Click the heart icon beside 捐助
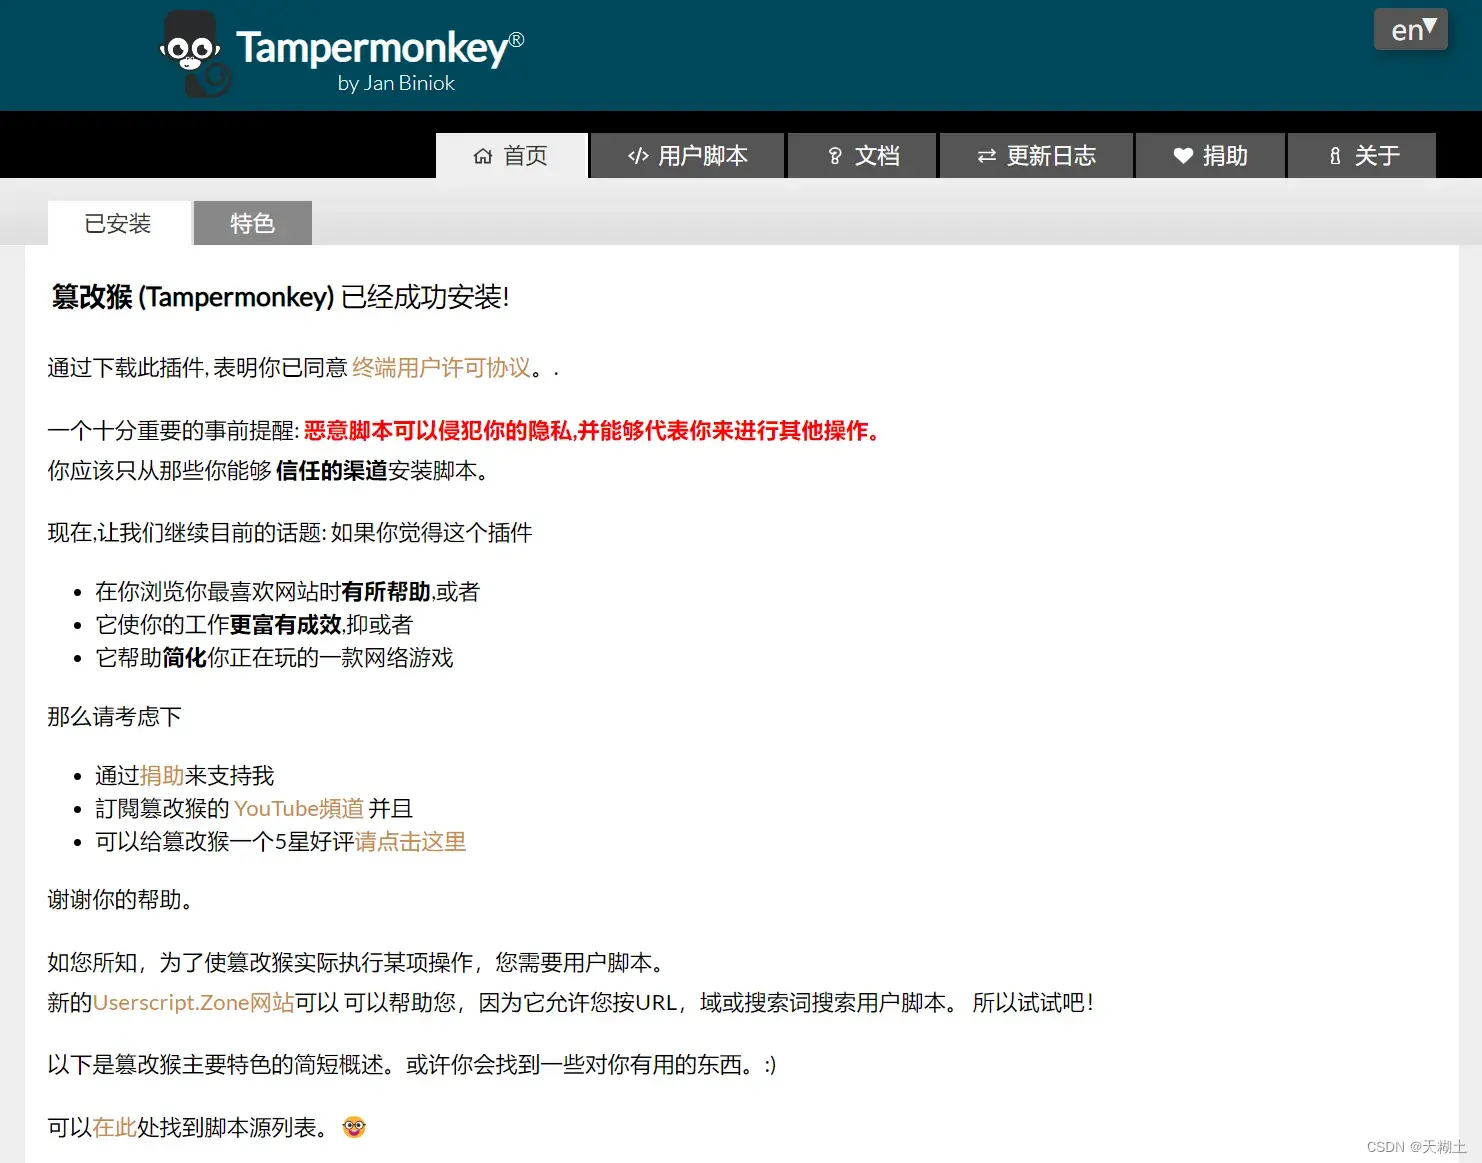The width and height of the screenshot is (1482, 1163). [x=1183, y=156]
